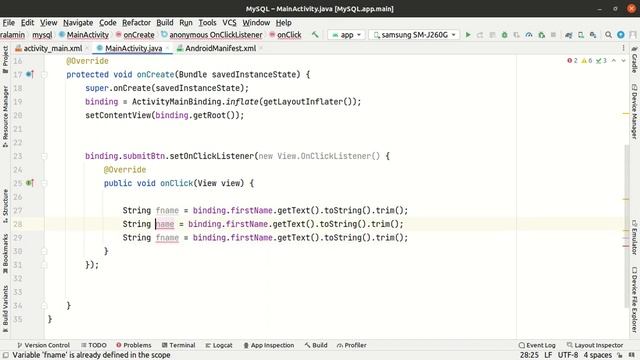Click the blue updates icon in toolbar

pos(620,35)
